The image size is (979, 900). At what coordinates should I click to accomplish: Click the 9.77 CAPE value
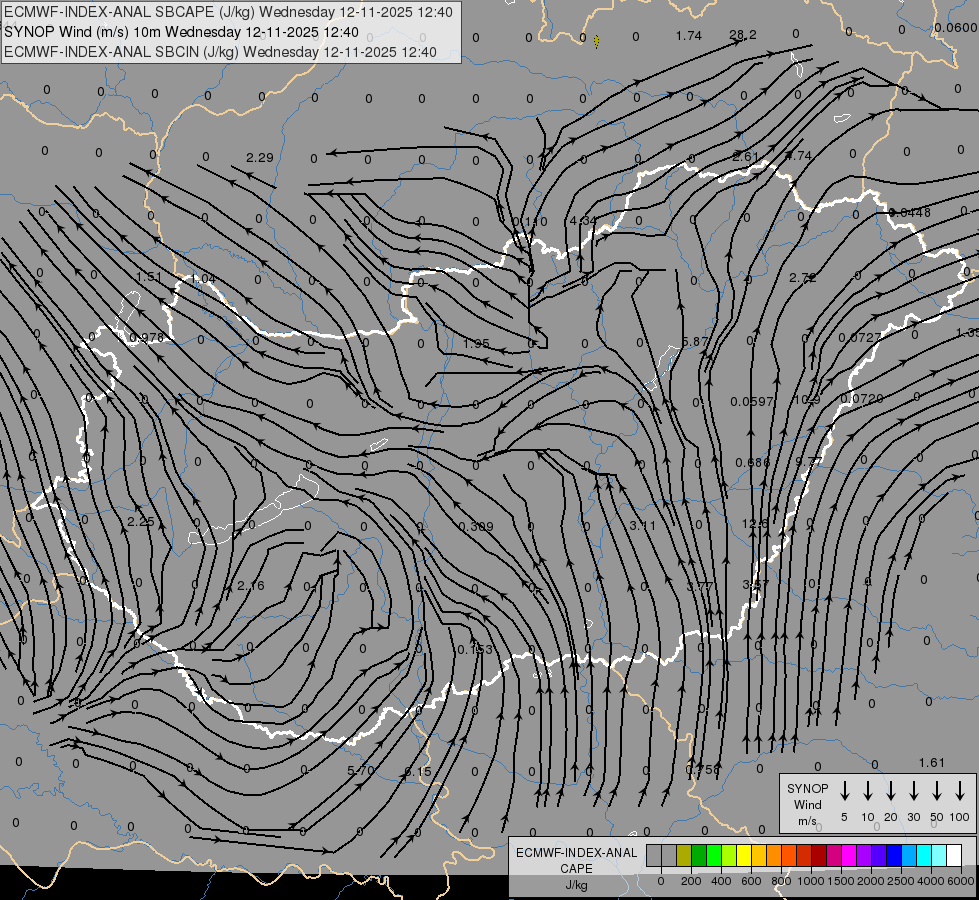click(809, 461)
